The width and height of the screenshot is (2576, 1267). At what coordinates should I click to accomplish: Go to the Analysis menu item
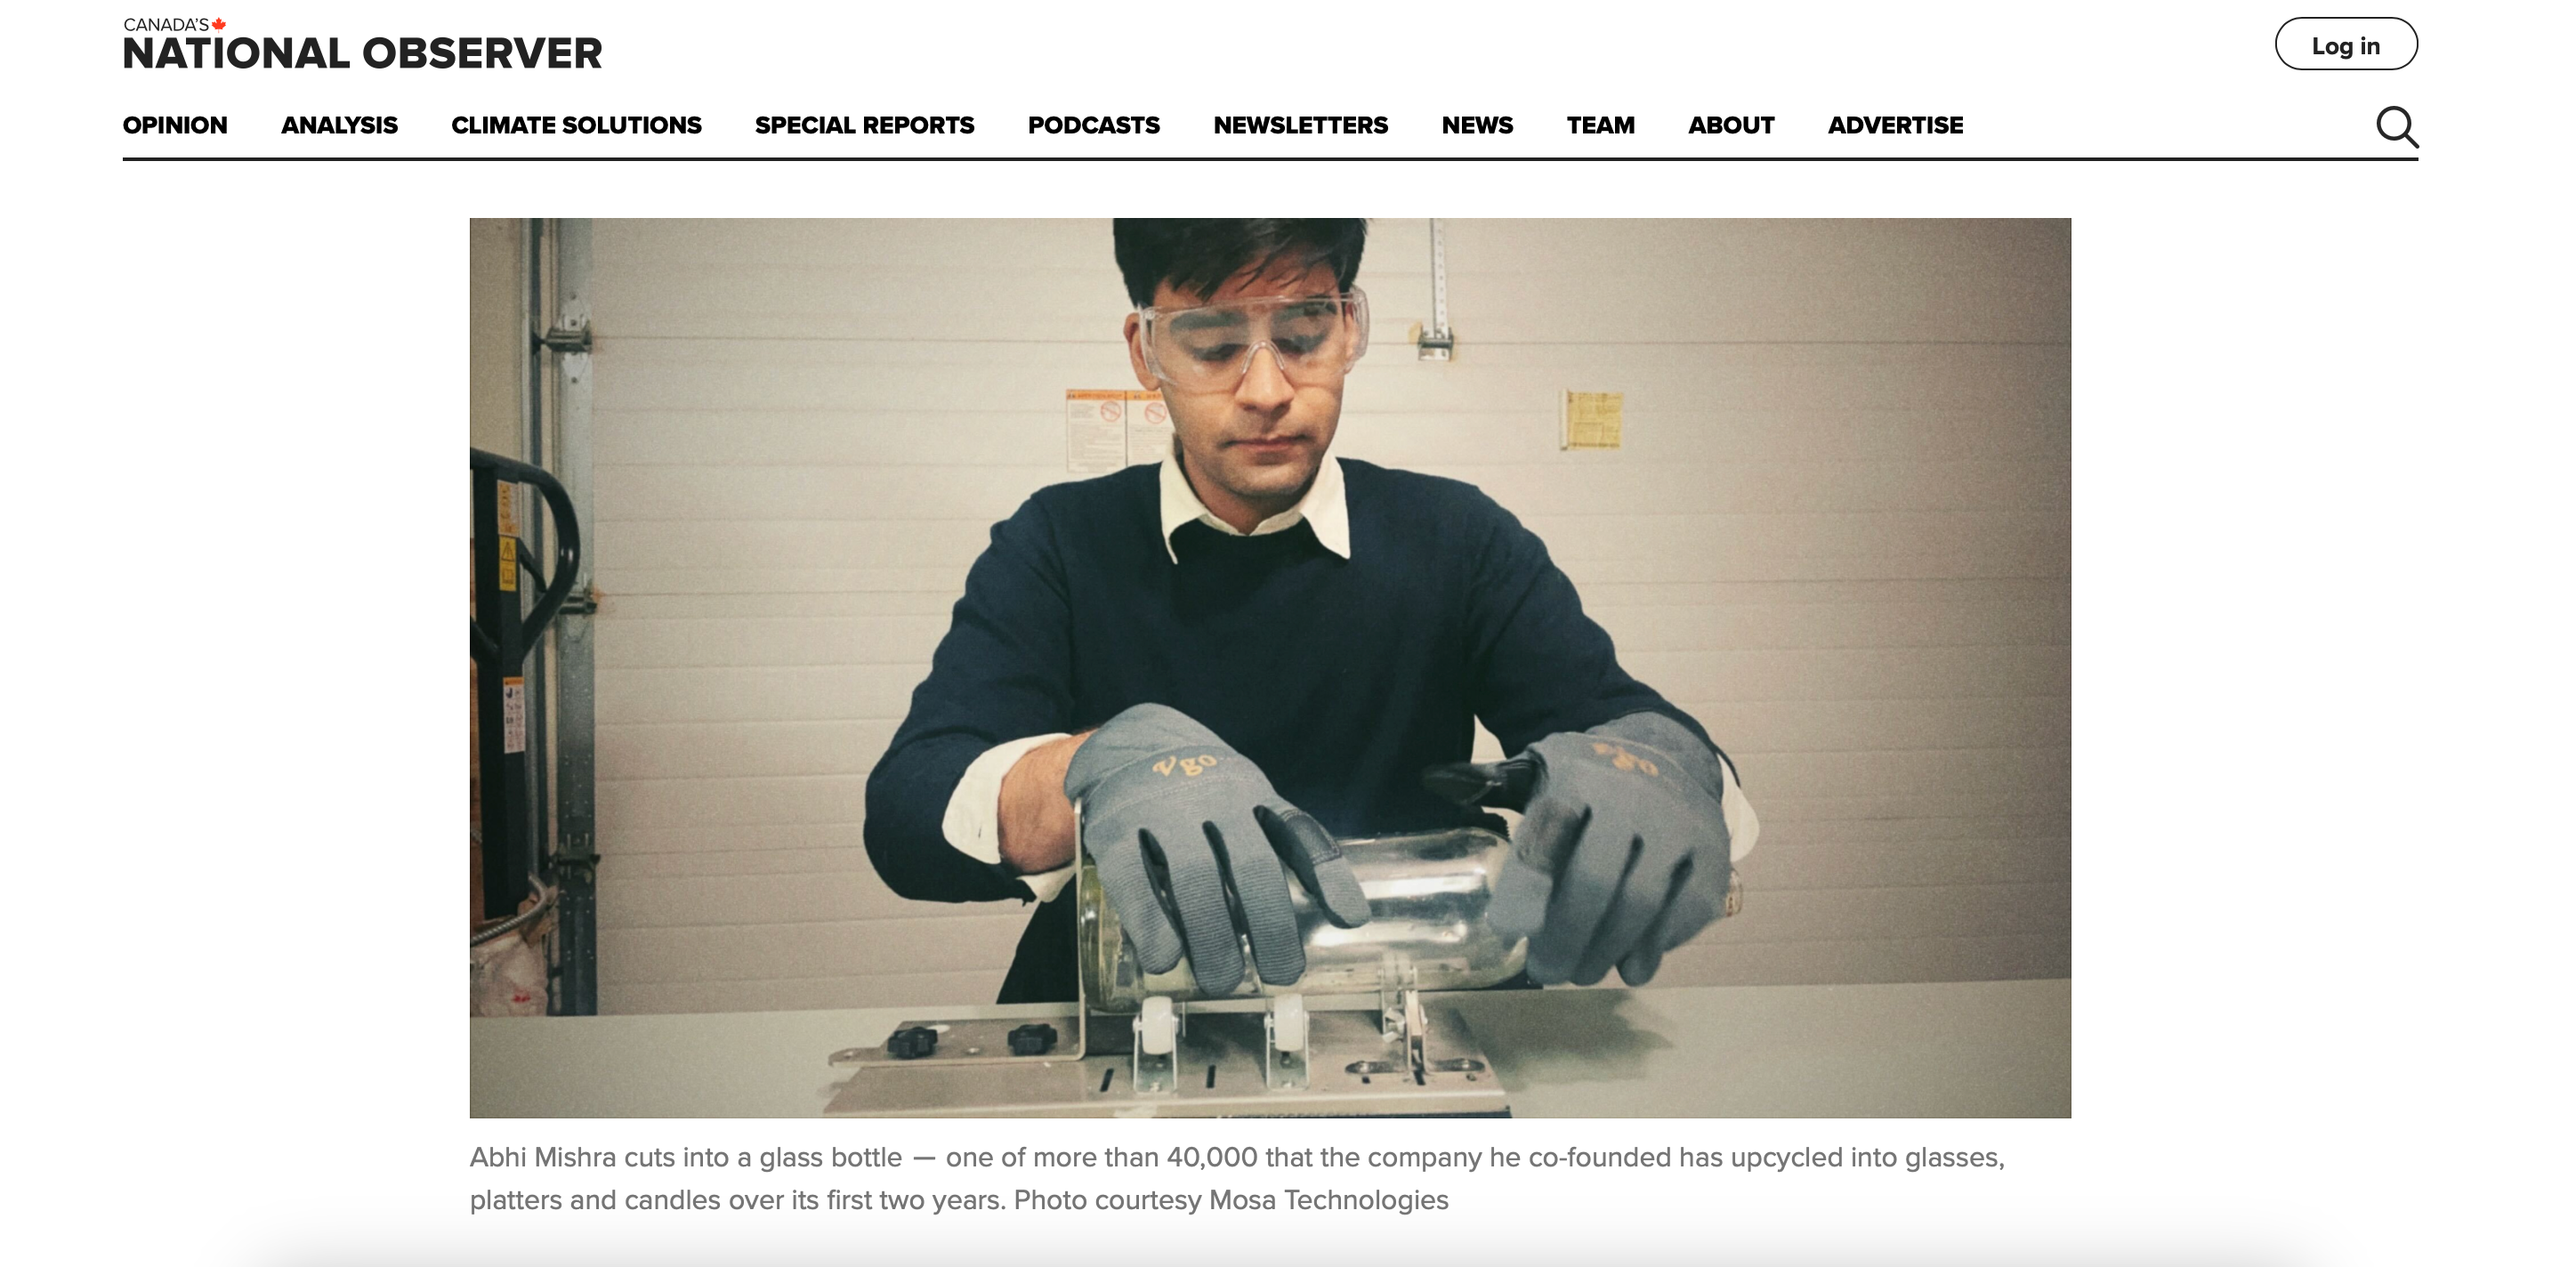click(339, 125)
